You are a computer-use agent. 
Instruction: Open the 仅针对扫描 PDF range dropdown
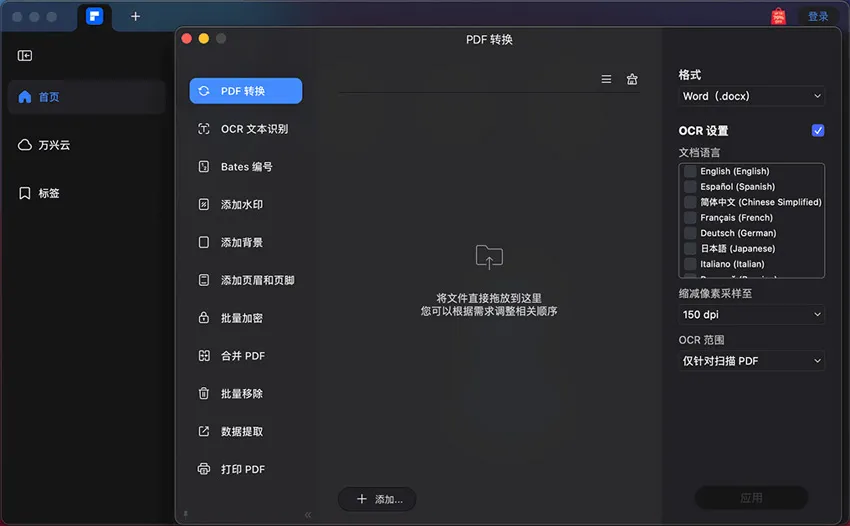click(x=751, y=360)
